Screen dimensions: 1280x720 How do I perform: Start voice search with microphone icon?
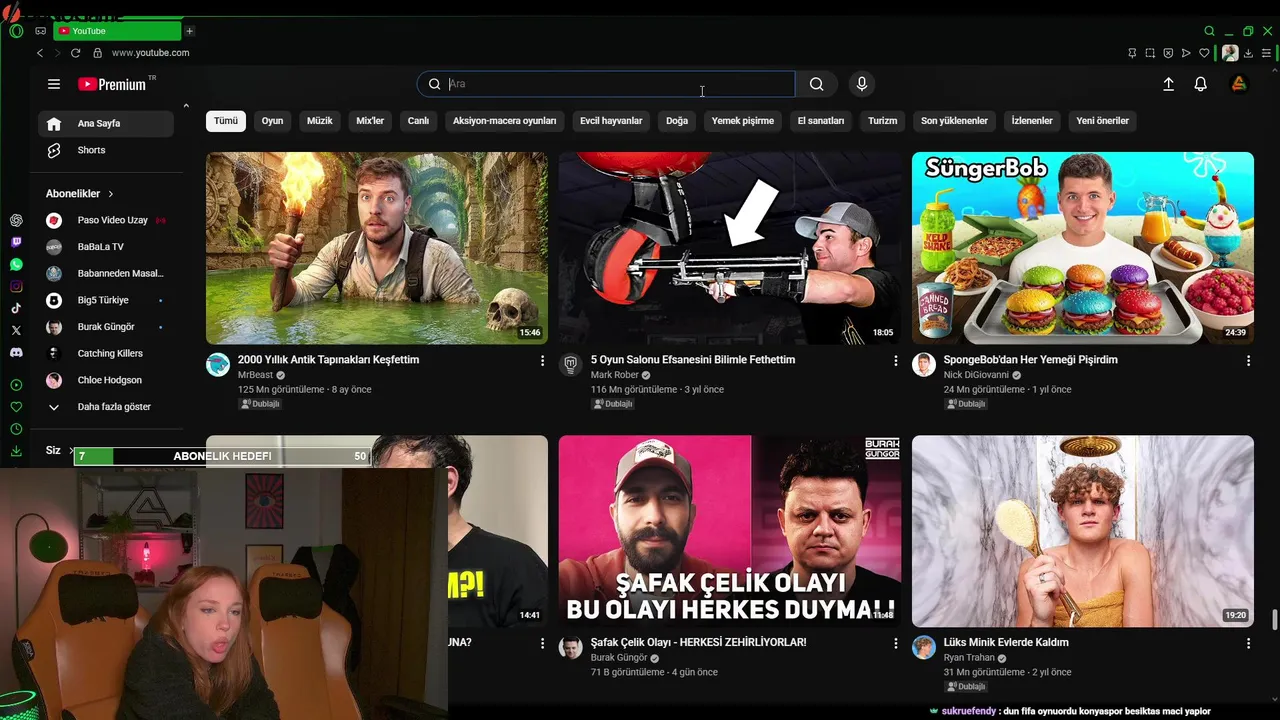click(862, 84)
